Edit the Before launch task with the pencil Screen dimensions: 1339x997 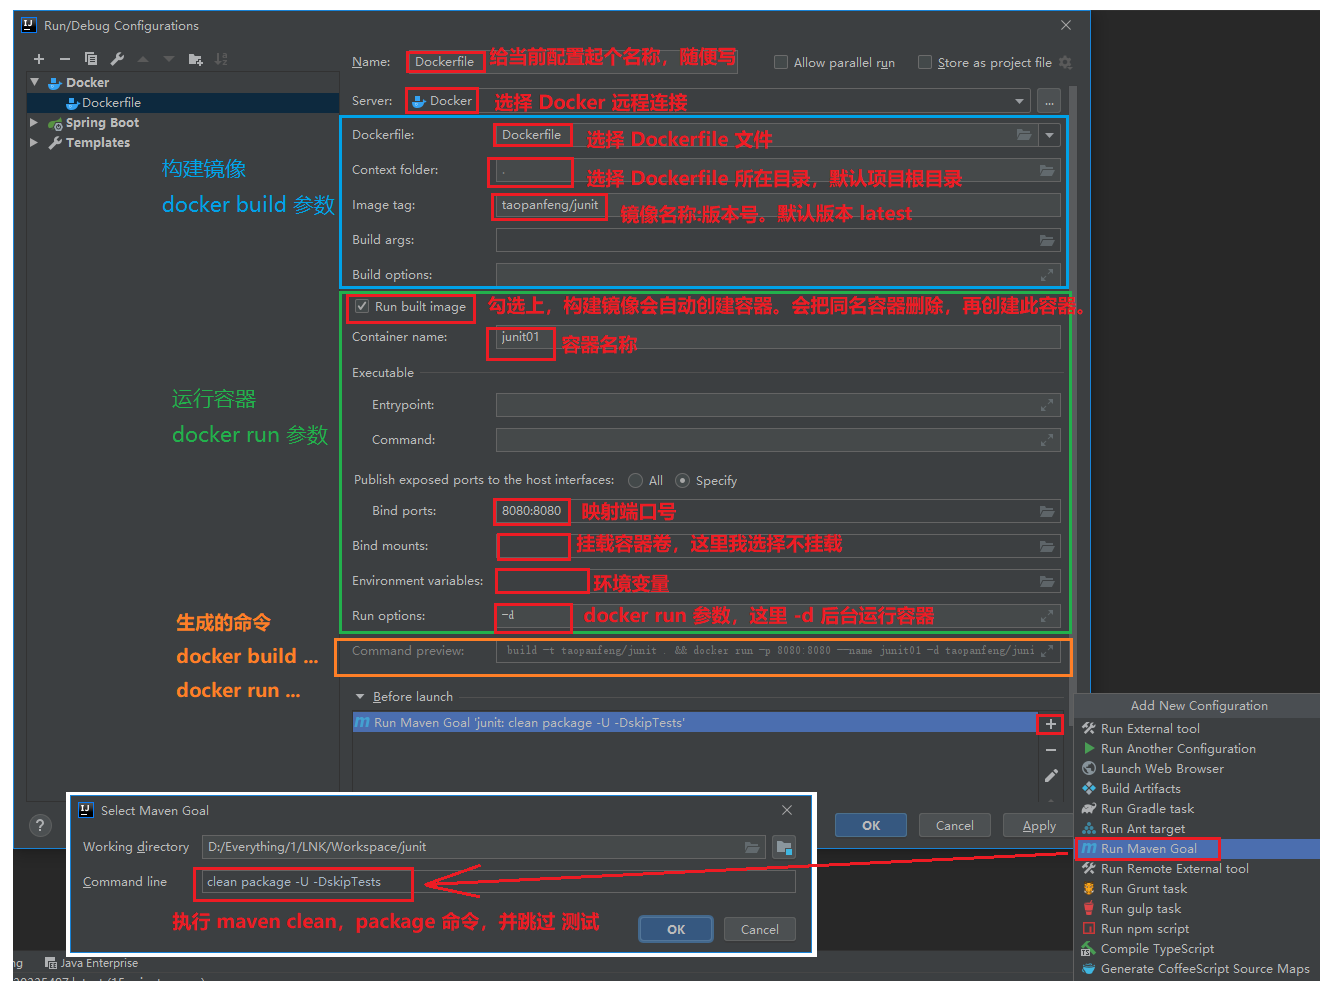(1051, 775)
